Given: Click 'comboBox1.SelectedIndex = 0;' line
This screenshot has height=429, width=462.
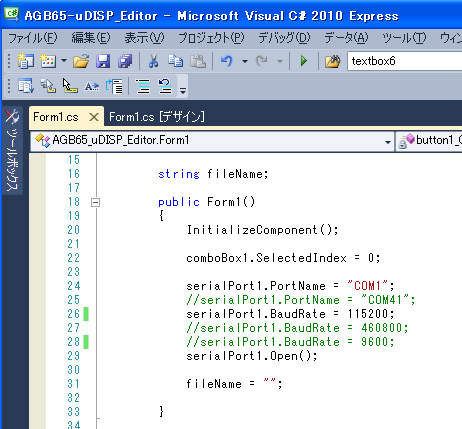Looking at the screenshot, I should pyautogui.click(x=283, y=258).
